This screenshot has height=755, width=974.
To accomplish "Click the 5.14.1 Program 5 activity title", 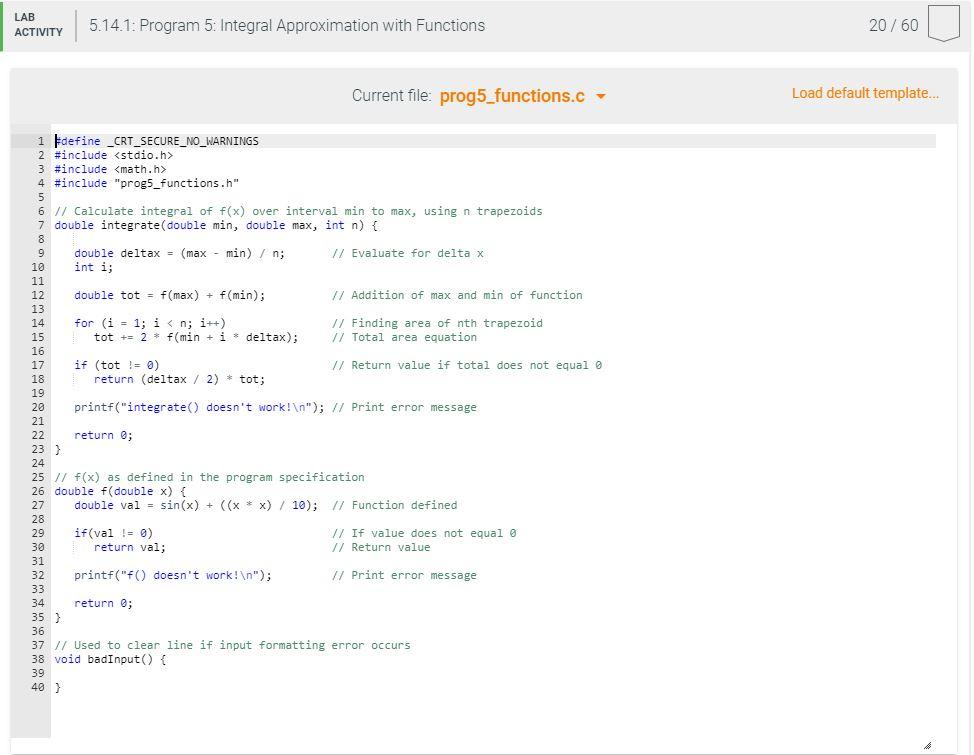I will click(x=285, y=25).
